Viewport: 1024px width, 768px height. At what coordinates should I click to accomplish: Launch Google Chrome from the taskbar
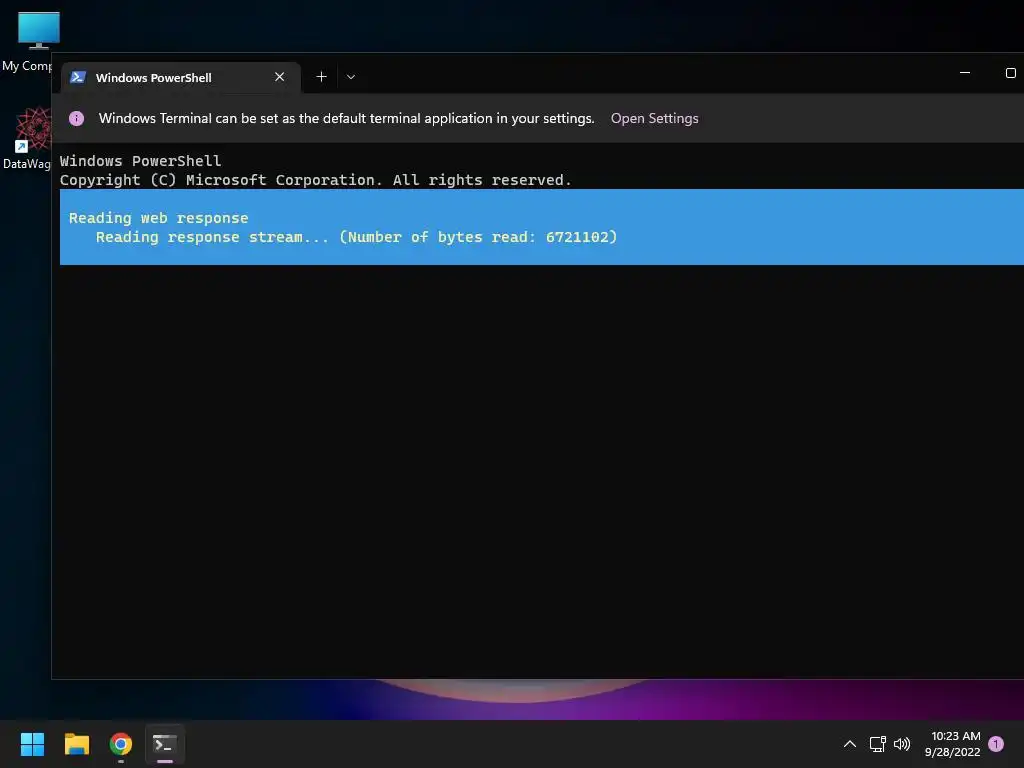(x=121, y=744)
